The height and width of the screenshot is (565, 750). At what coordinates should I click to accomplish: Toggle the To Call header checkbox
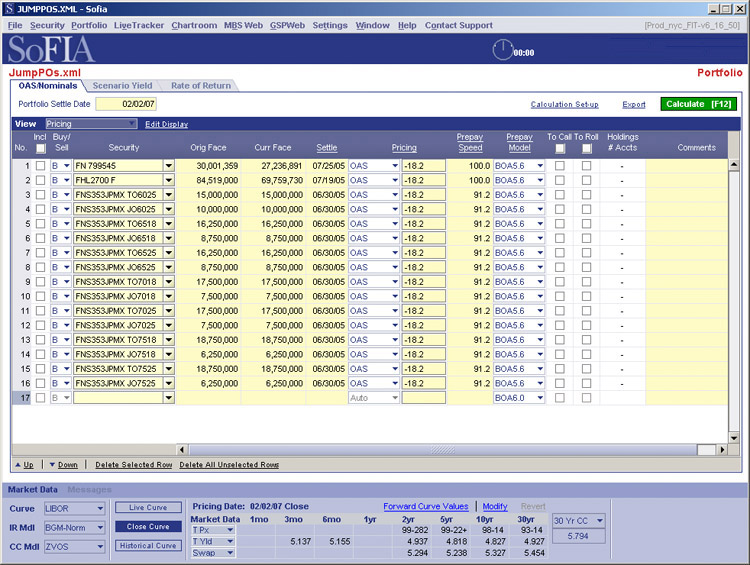pyautogui.click(x=559, y=148)
